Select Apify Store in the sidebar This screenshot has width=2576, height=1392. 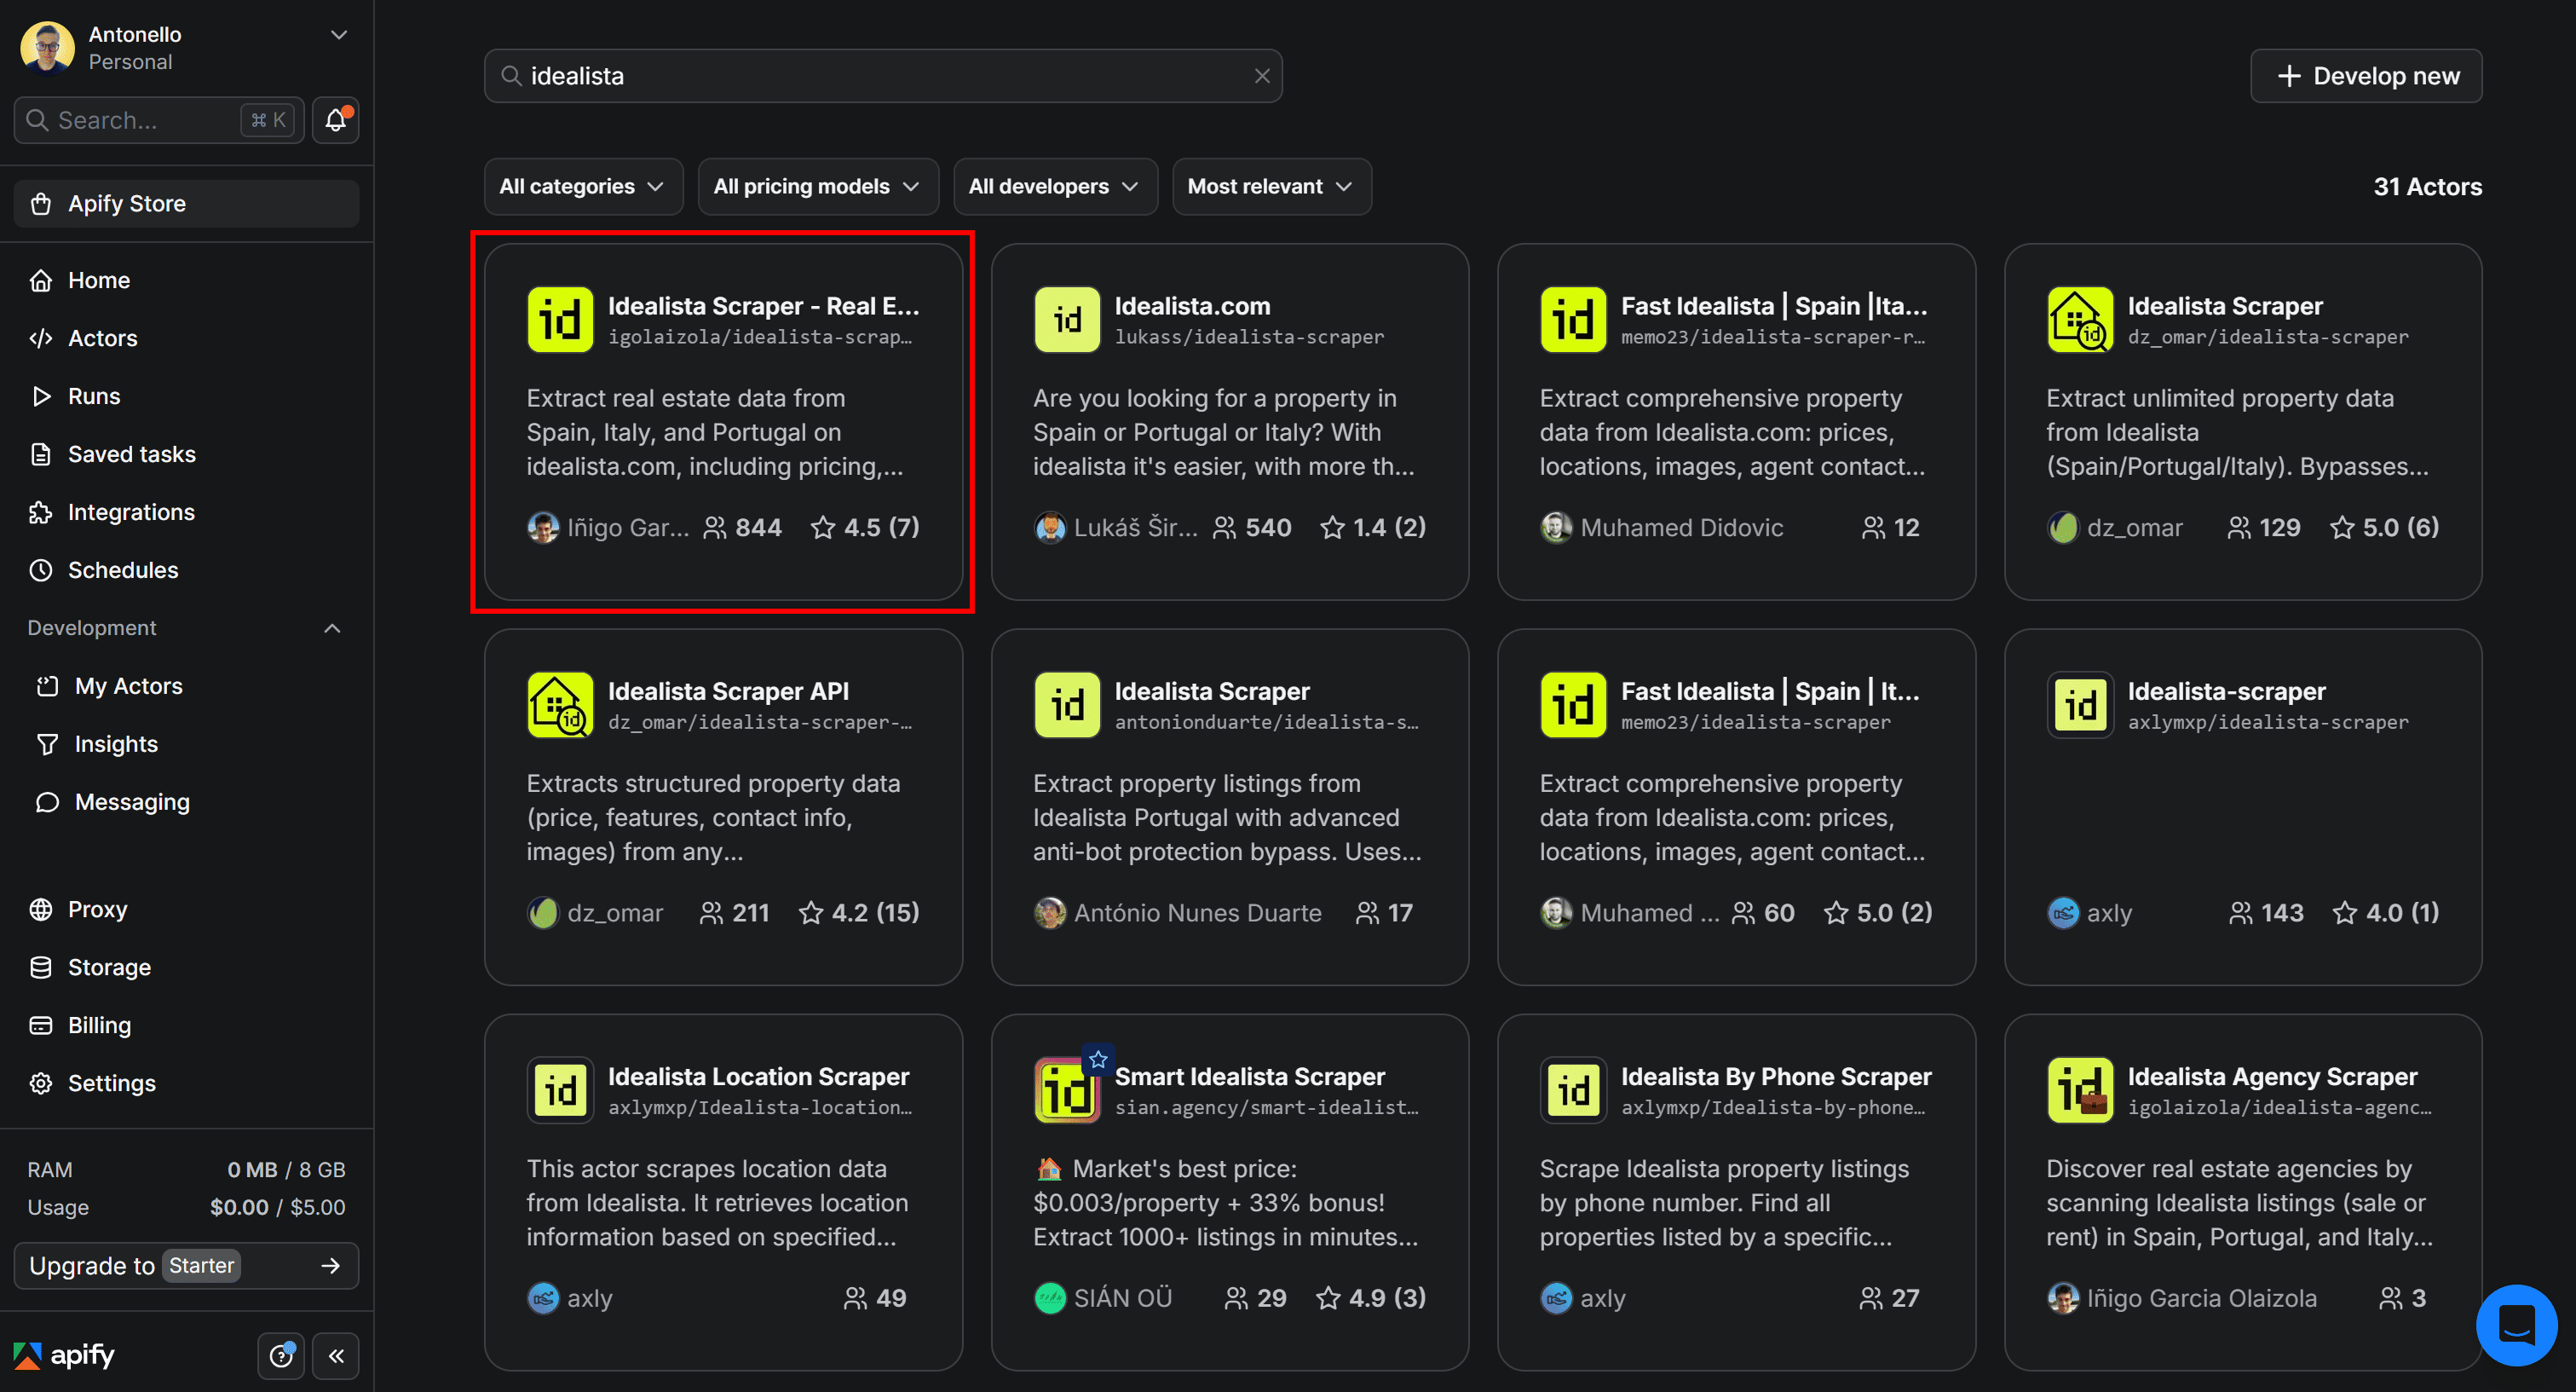(126, 203)
